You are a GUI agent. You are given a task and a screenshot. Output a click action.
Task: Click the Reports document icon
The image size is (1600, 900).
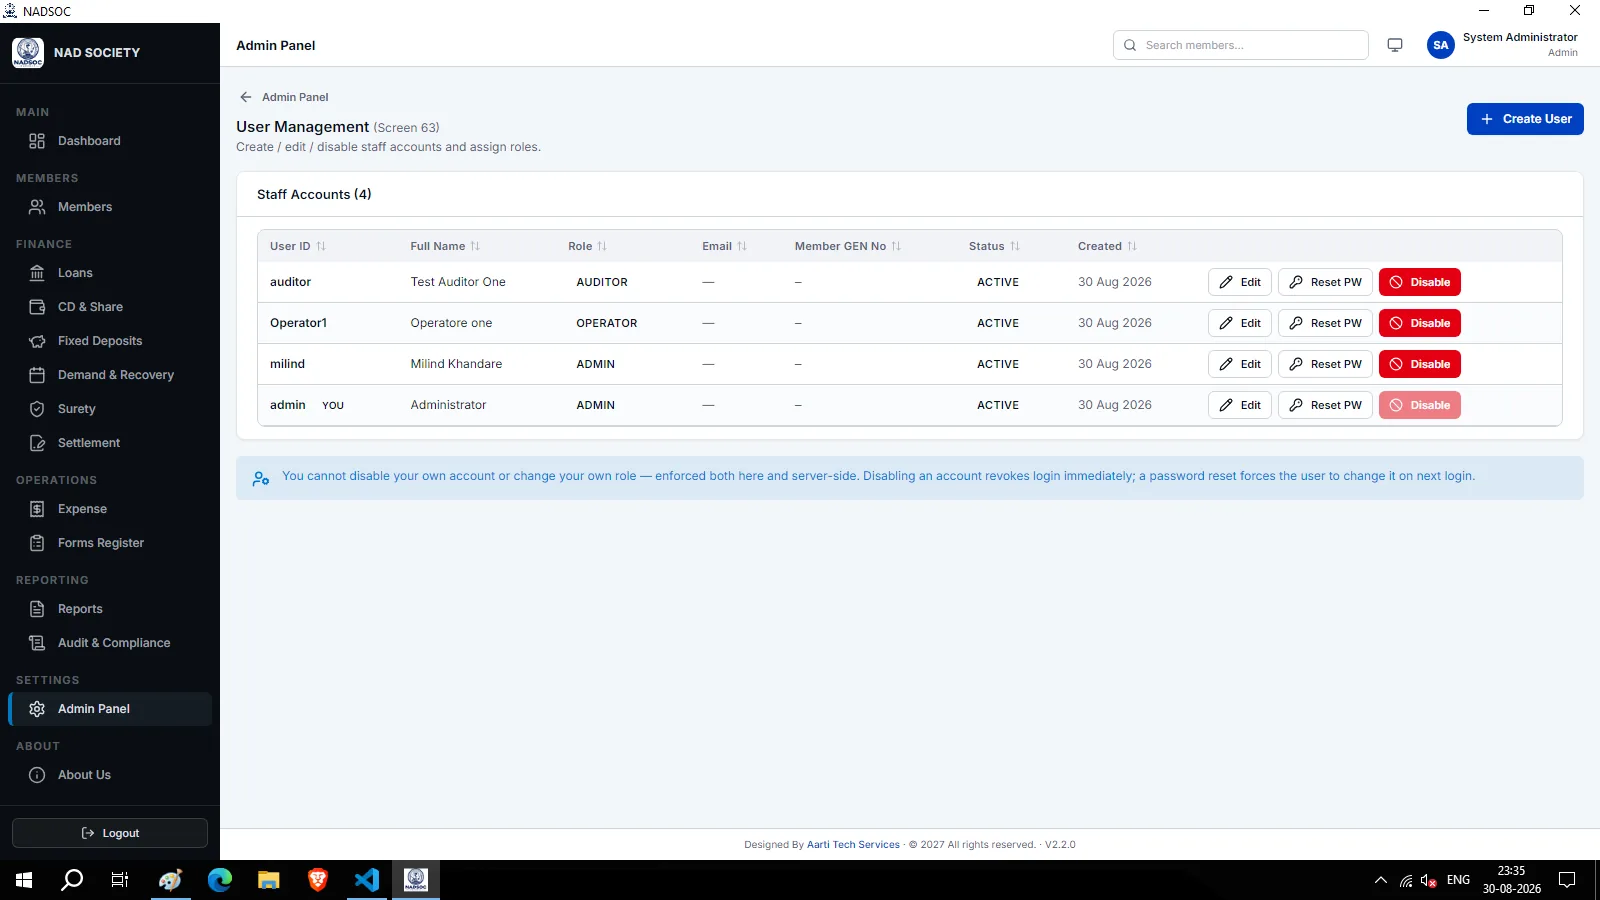point(37,609)
